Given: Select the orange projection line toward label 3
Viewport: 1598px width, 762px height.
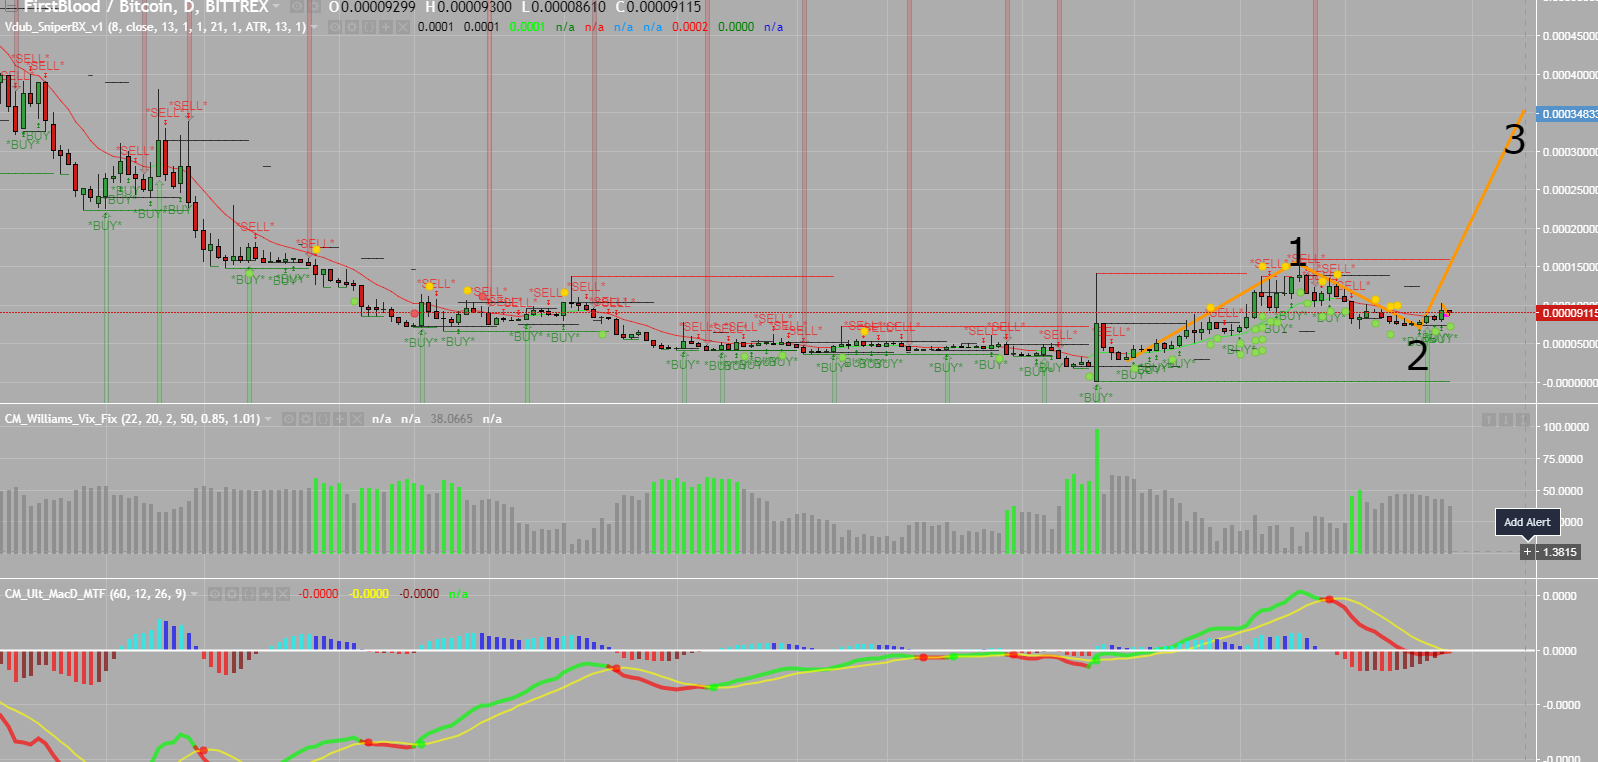Looking at the screenshot, I should pos(1476,212).
